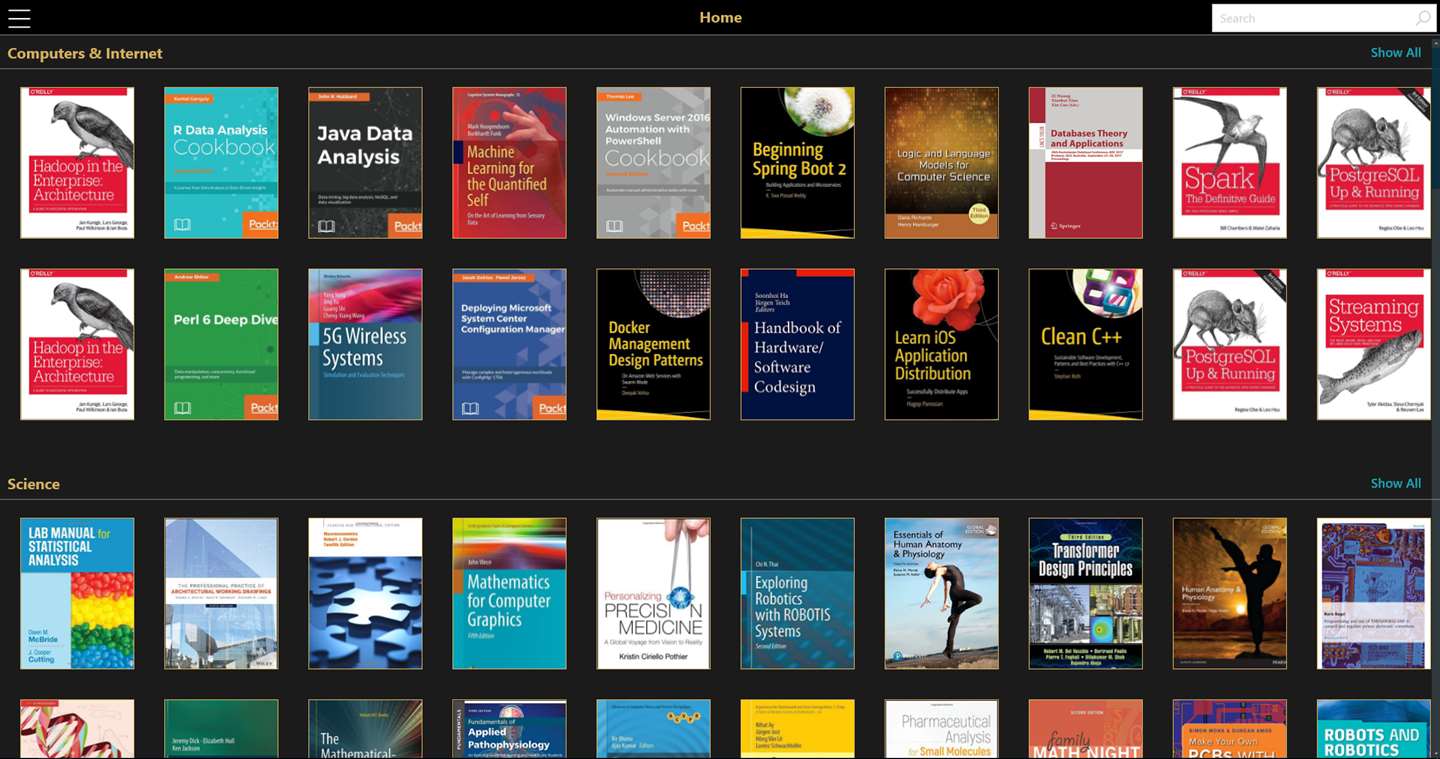Click the Home page title
Image resolution: width=1440 pixels, height=759 pixels.
720,17
